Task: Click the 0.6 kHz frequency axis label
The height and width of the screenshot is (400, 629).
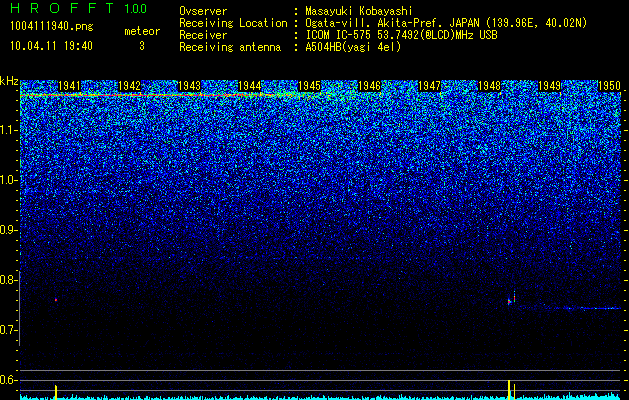Action: (x=9, y=380)
